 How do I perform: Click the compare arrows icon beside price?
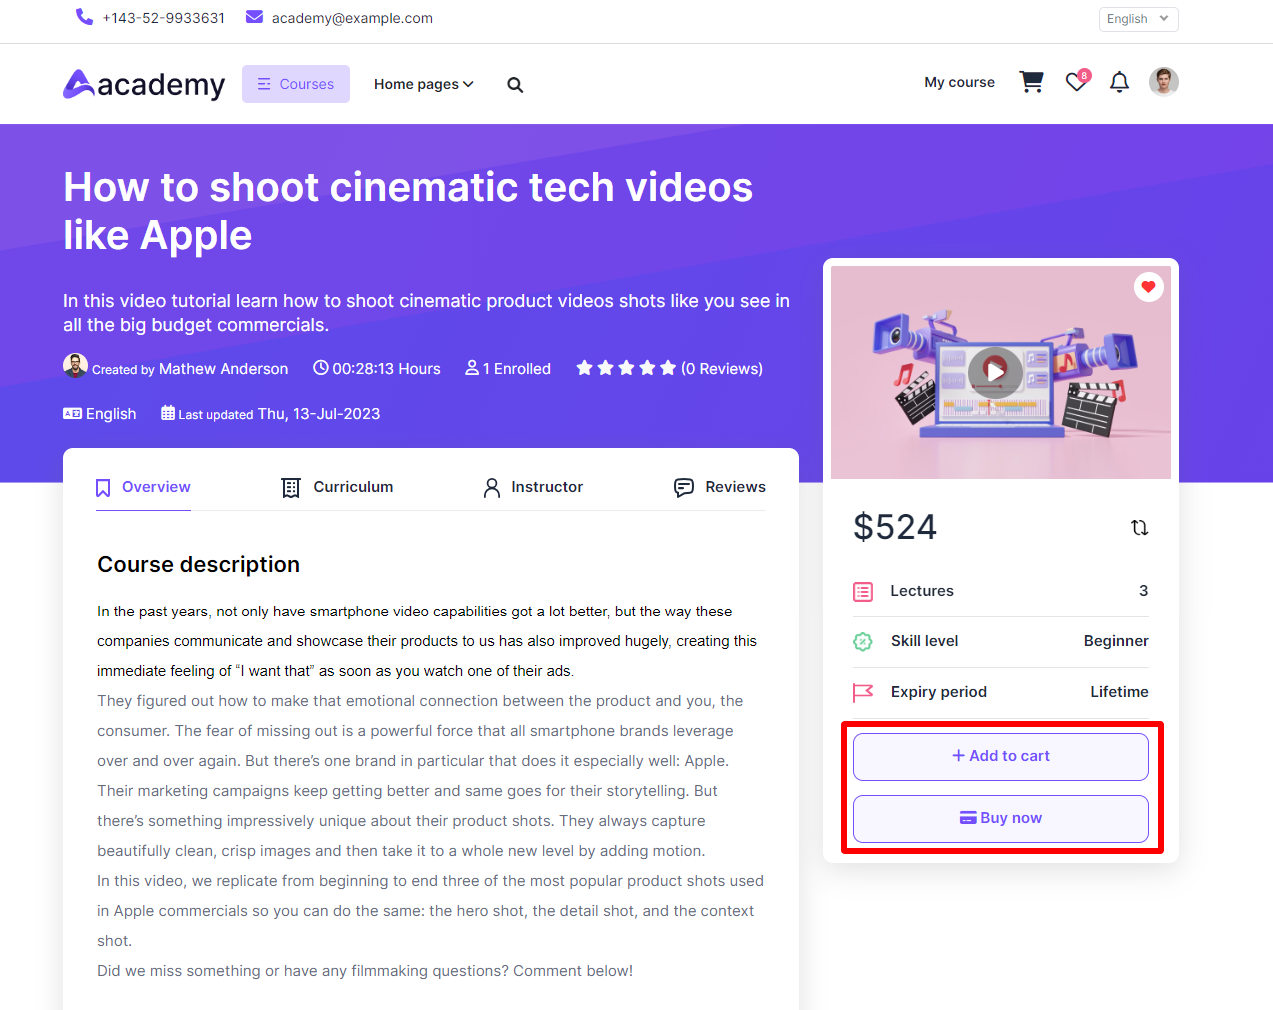coord(1139,527)
